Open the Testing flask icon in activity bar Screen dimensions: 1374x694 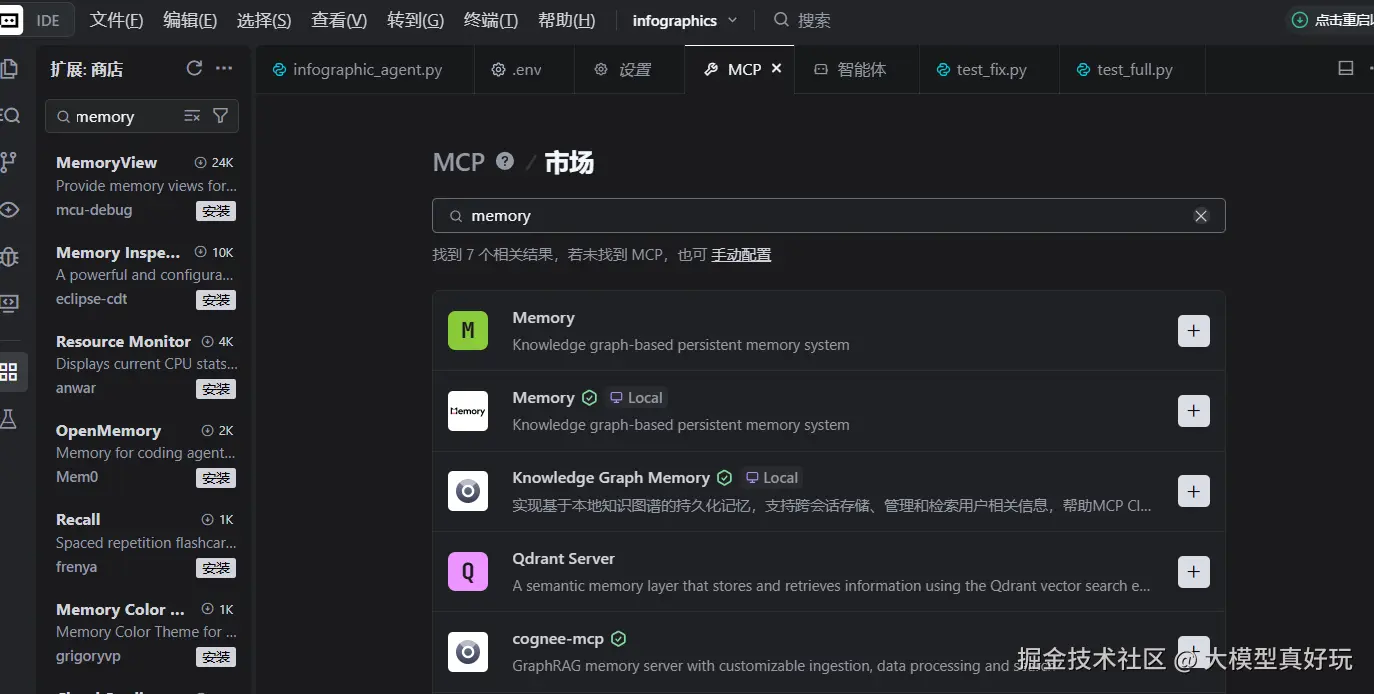click(x=9, y=419)
